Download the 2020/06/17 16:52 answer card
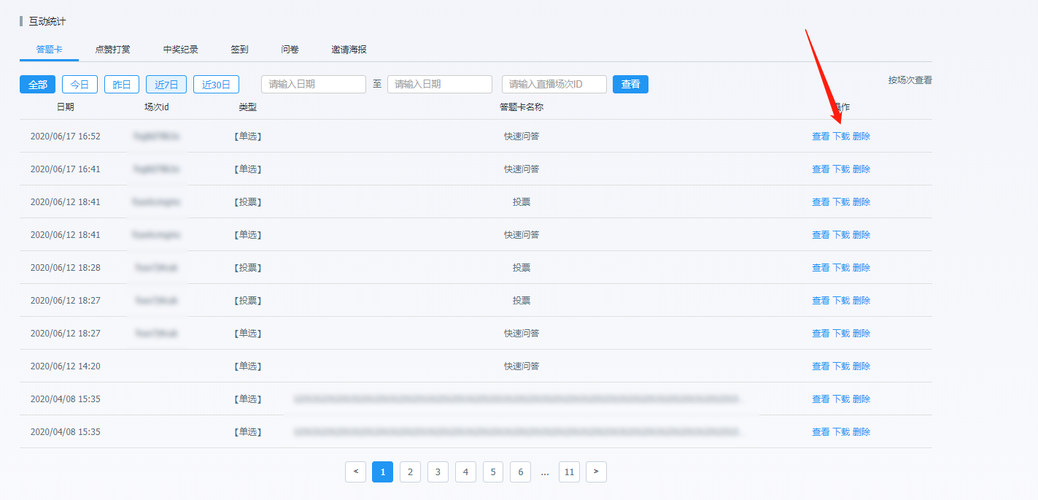Viewport: 1038px width, 500px height. pyautogui.click(x=841, y=136)
